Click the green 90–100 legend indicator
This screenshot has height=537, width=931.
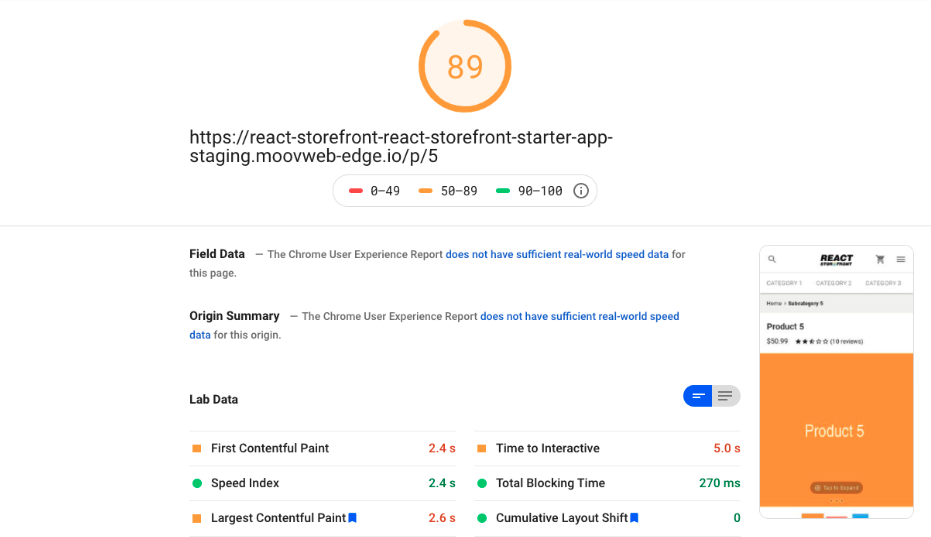coord(502,191)
